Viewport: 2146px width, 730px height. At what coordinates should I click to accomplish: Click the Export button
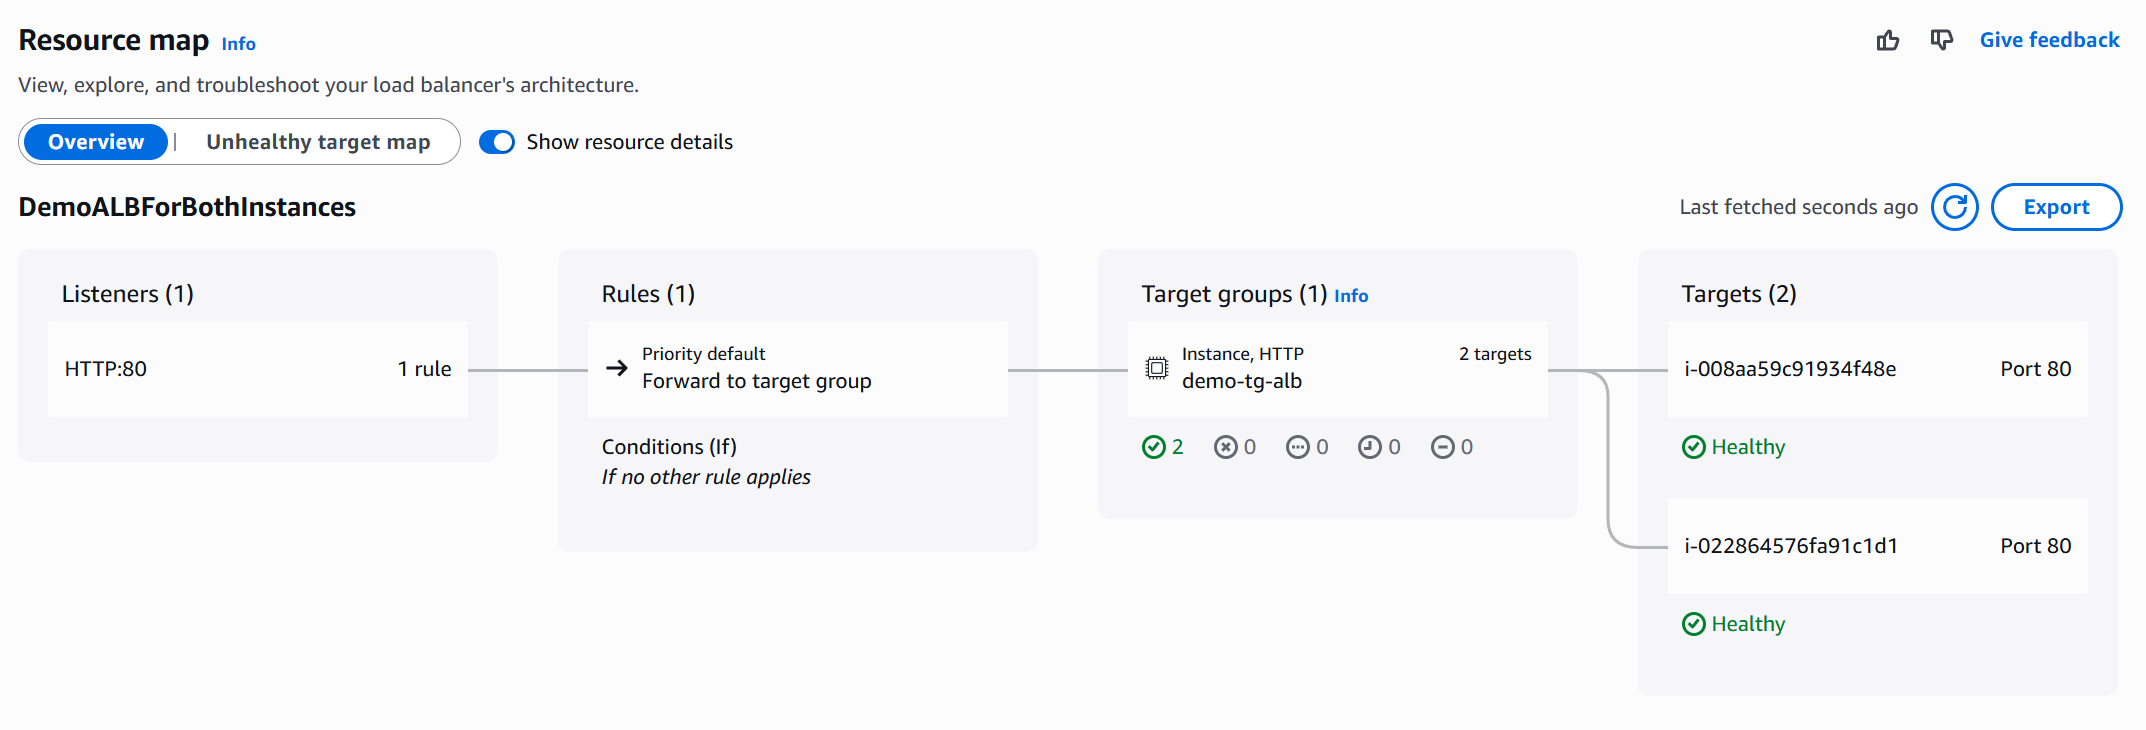tap(2056, 207)
